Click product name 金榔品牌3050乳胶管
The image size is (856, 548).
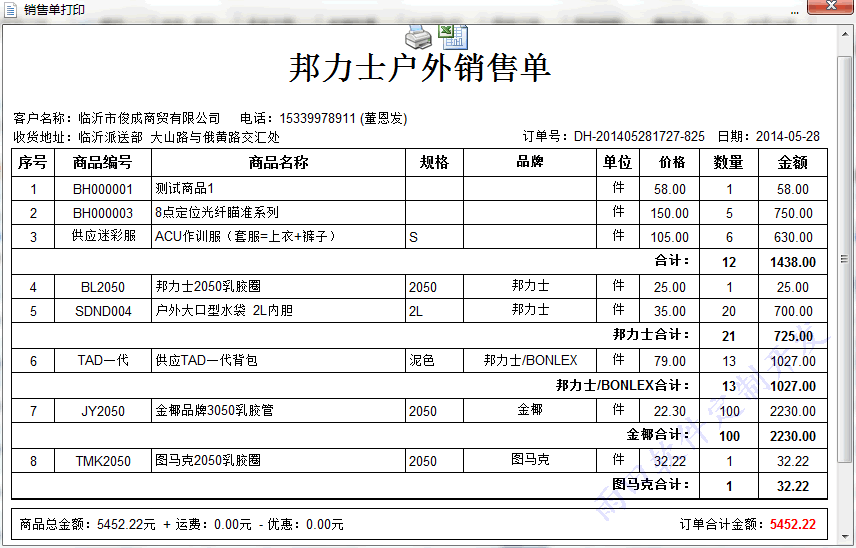pyautogui.click(x=214, y=410)
